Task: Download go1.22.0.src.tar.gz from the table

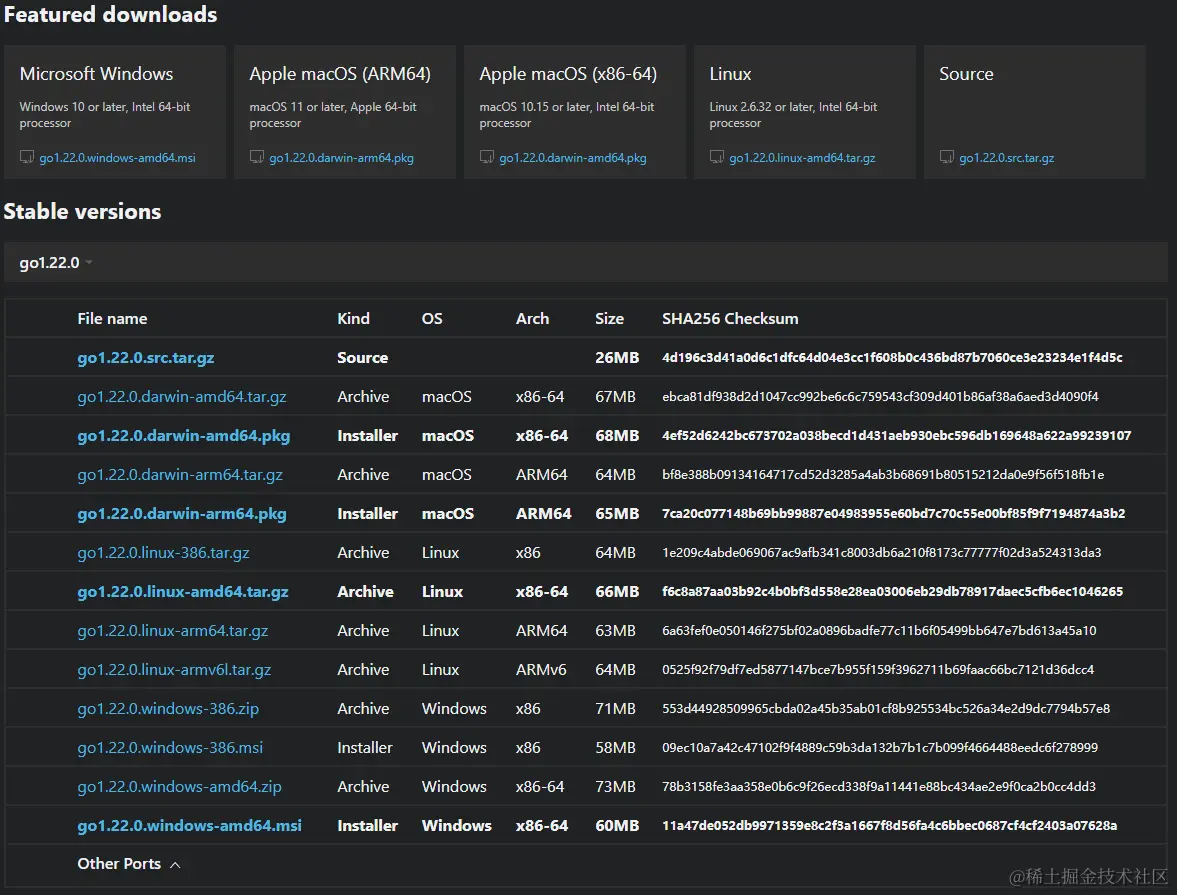Action: (x=146, y=358)
